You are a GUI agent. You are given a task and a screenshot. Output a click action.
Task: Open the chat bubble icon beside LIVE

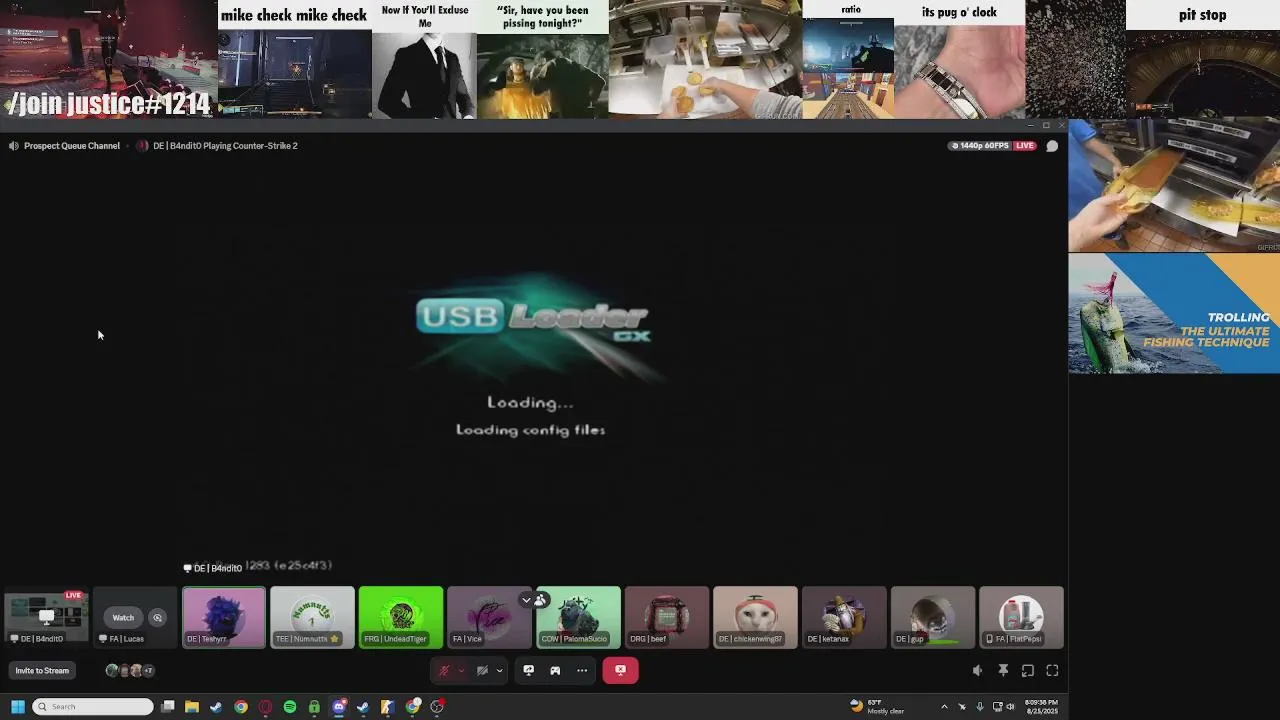pyautogui.click(x=1052, y=146)
